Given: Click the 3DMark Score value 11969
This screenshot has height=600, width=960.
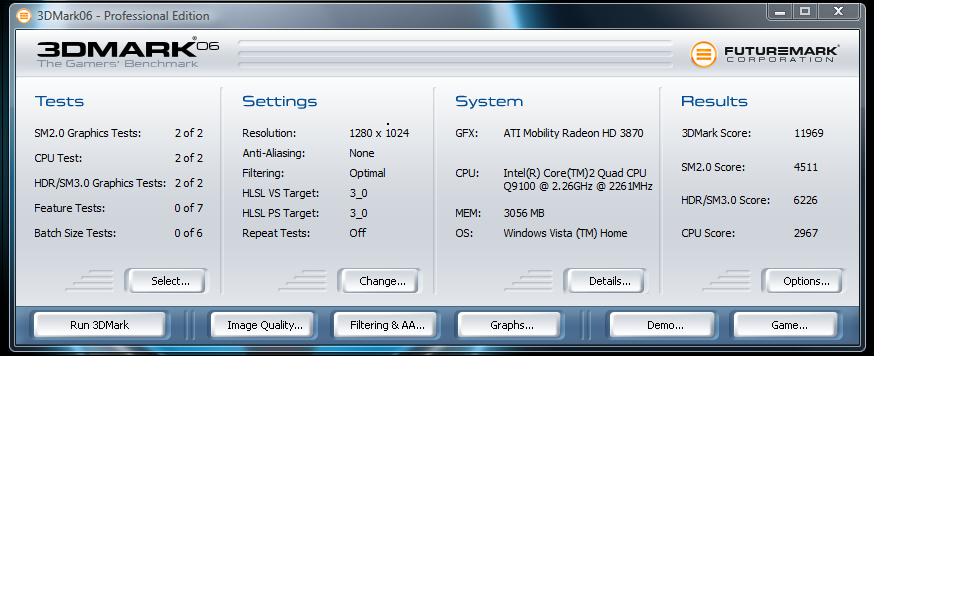Looking at the screenshot, I should pos(809,133).
